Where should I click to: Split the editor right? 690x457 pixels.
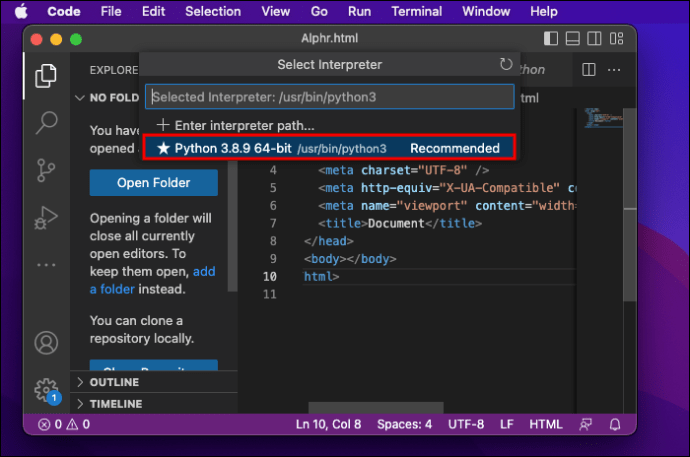(x=588, y=69)
